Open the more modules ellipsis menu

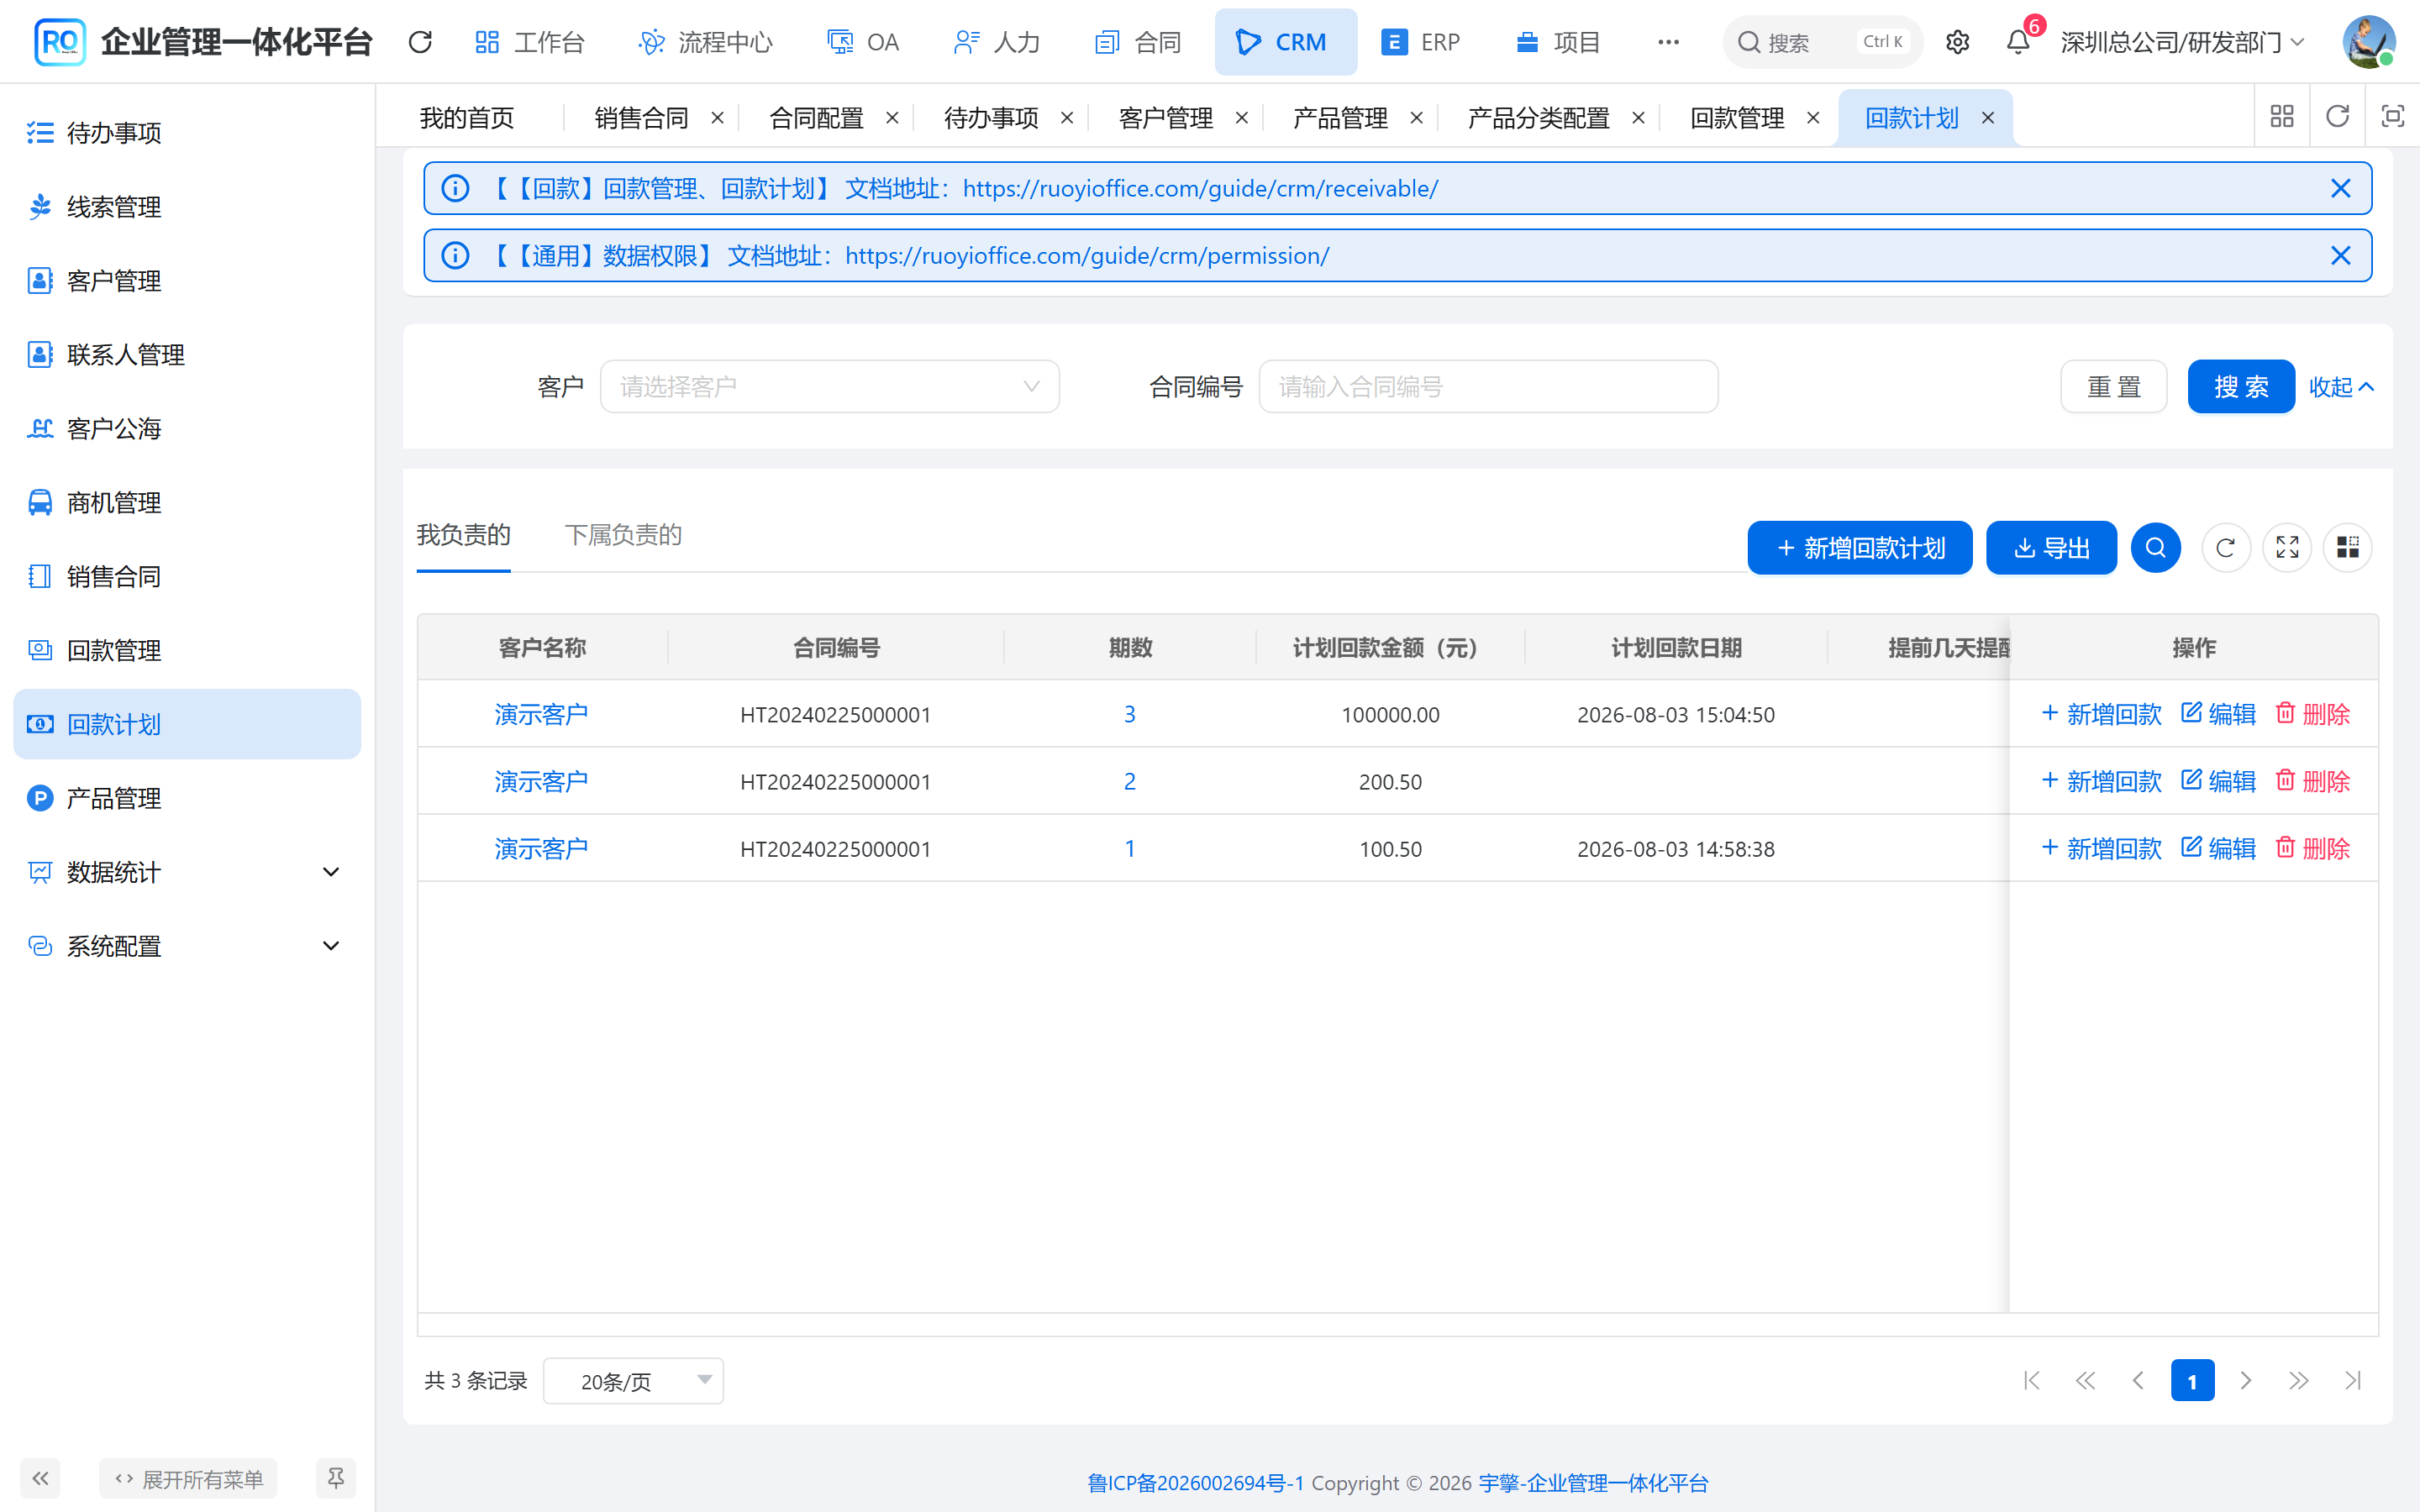coord(1668,42)
